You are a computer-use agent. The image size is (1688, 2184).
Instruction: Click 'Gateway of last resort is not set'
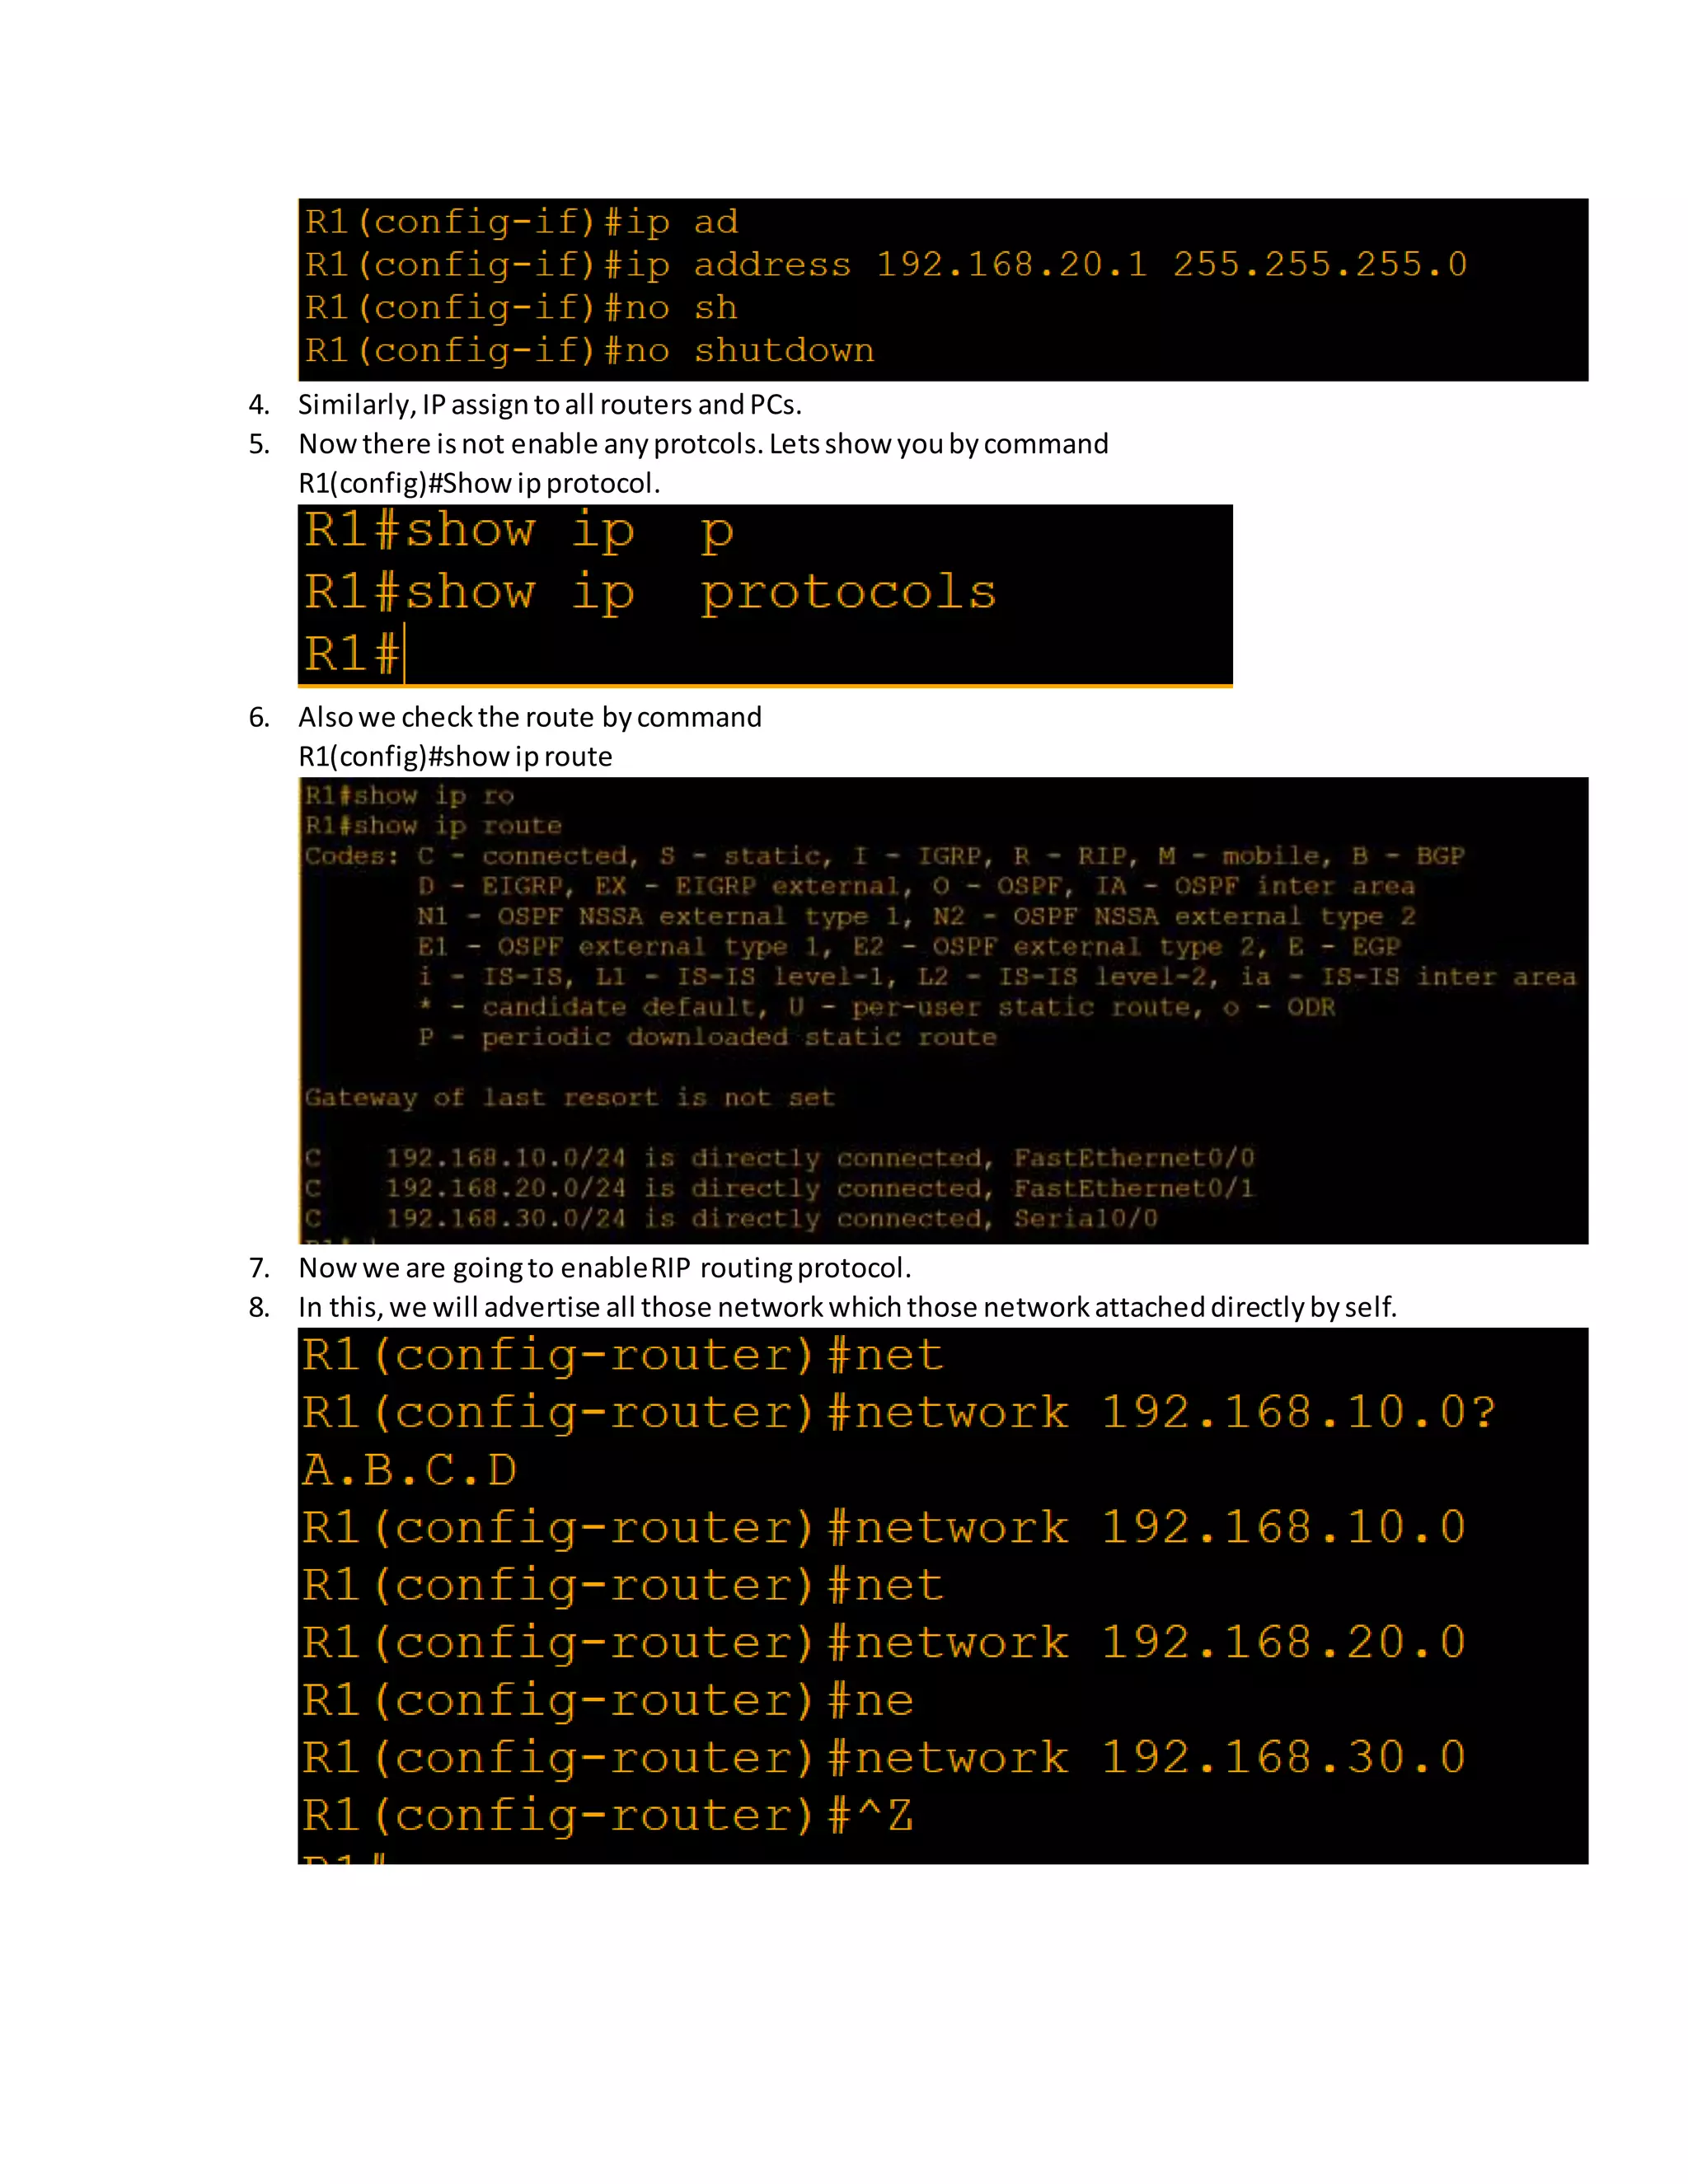click(569, 1098)
